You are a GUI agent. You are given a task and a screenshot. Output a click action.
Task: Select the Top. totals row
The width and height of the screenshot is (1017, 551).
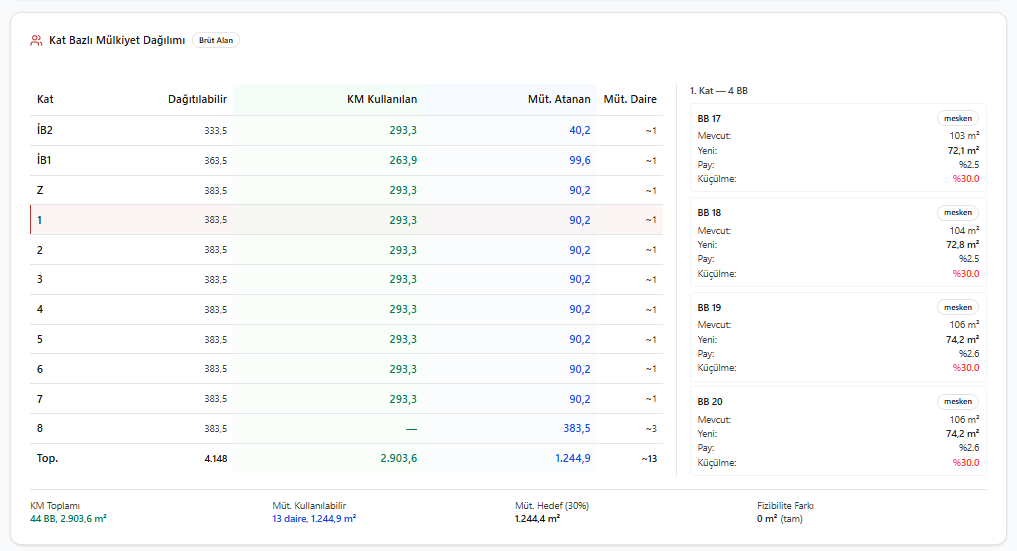[x=346, y=458]
